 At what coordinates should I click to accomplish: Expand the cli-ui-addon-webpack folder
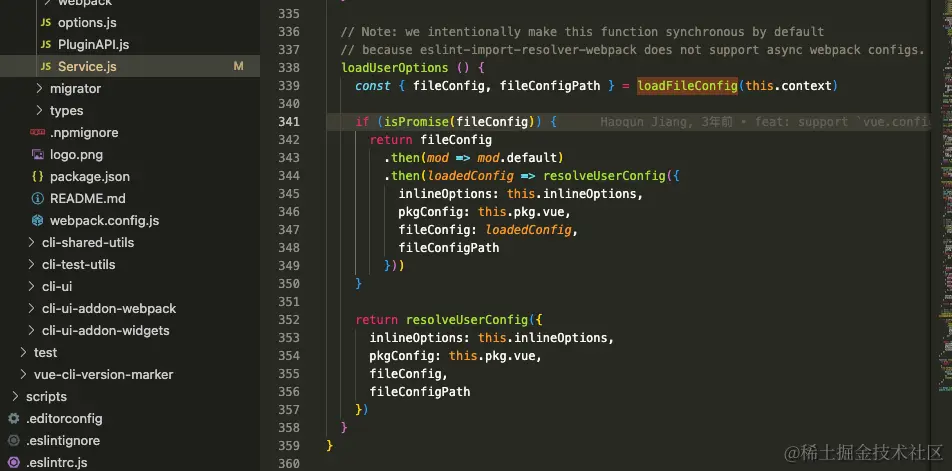tap(109, 308)
